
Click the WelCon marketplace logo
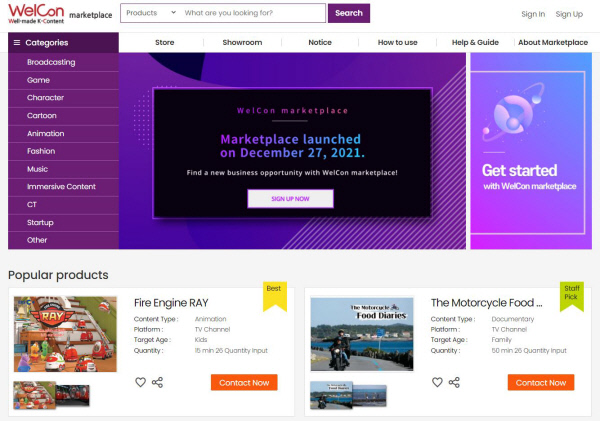59,14
